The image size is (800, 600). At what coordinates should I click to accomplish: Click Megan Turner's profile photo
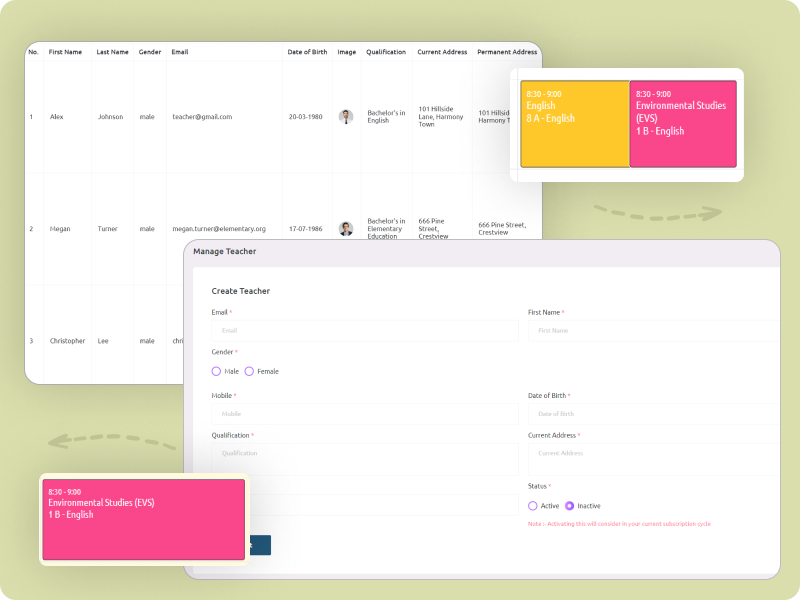point(346,228)
